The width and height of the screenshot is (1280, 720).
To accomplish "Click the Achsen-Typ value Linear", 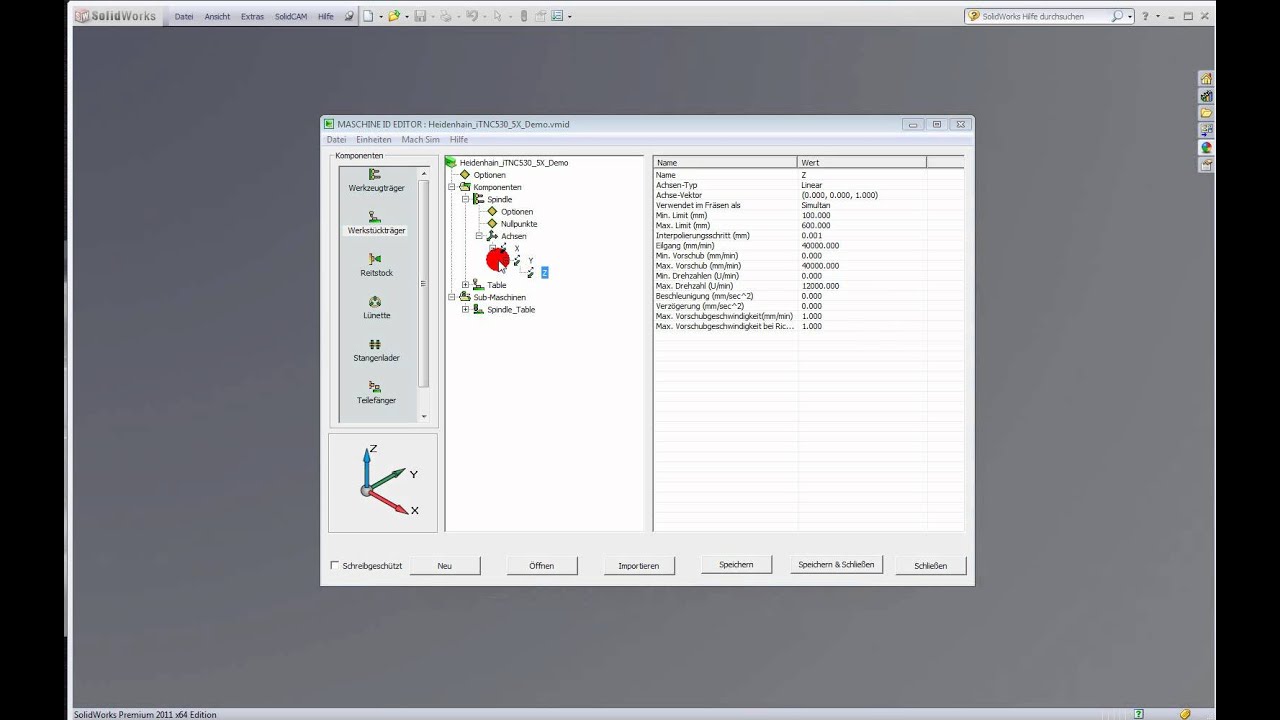I will (812, 185).
